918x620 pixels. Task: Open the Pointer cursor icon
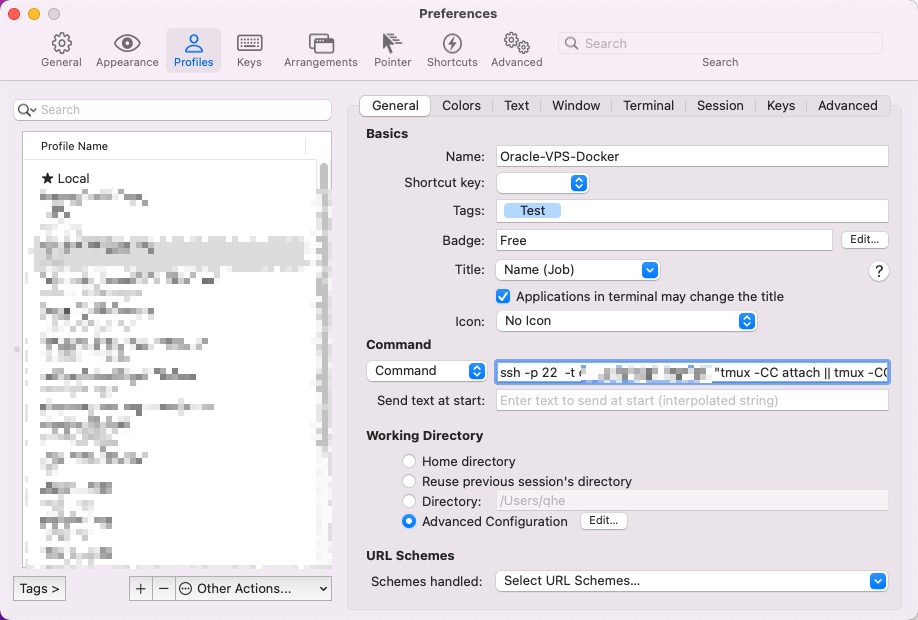[392, 43]
